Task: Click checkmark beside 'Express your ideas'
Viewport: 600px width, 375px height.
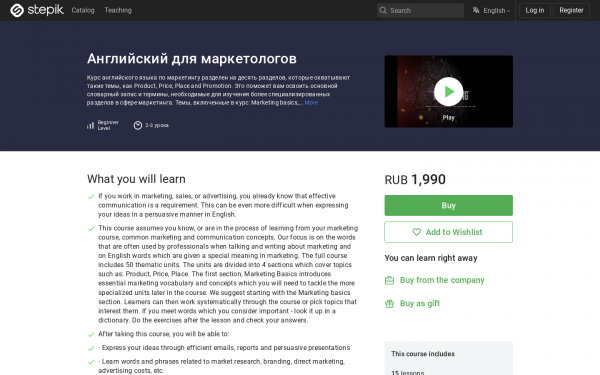Action: 91,348
